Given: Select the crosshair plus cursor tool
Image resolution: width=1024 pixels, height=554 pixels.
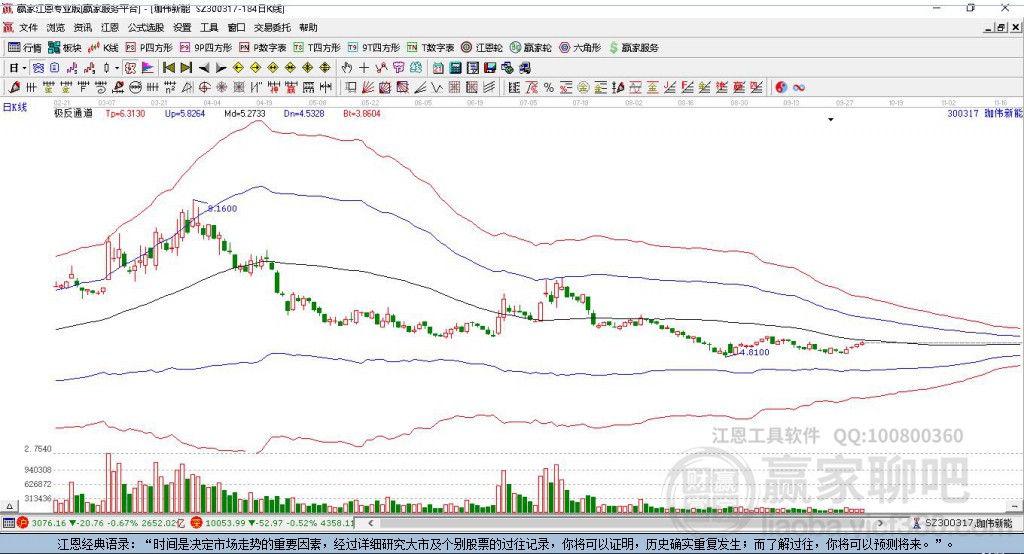Looking at the screenshot, I should click(x=364, y=68).
